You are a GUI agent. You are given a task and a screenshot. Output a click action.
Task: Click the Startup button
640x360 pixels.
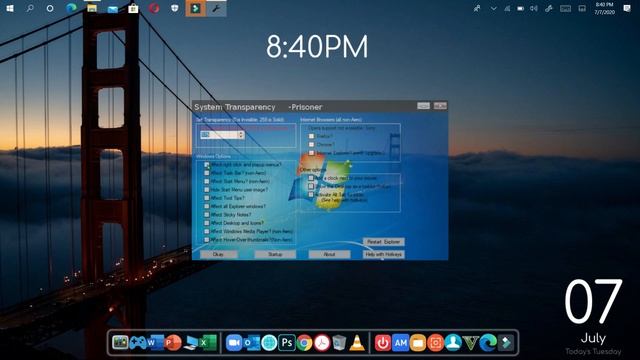coord(275,254)
